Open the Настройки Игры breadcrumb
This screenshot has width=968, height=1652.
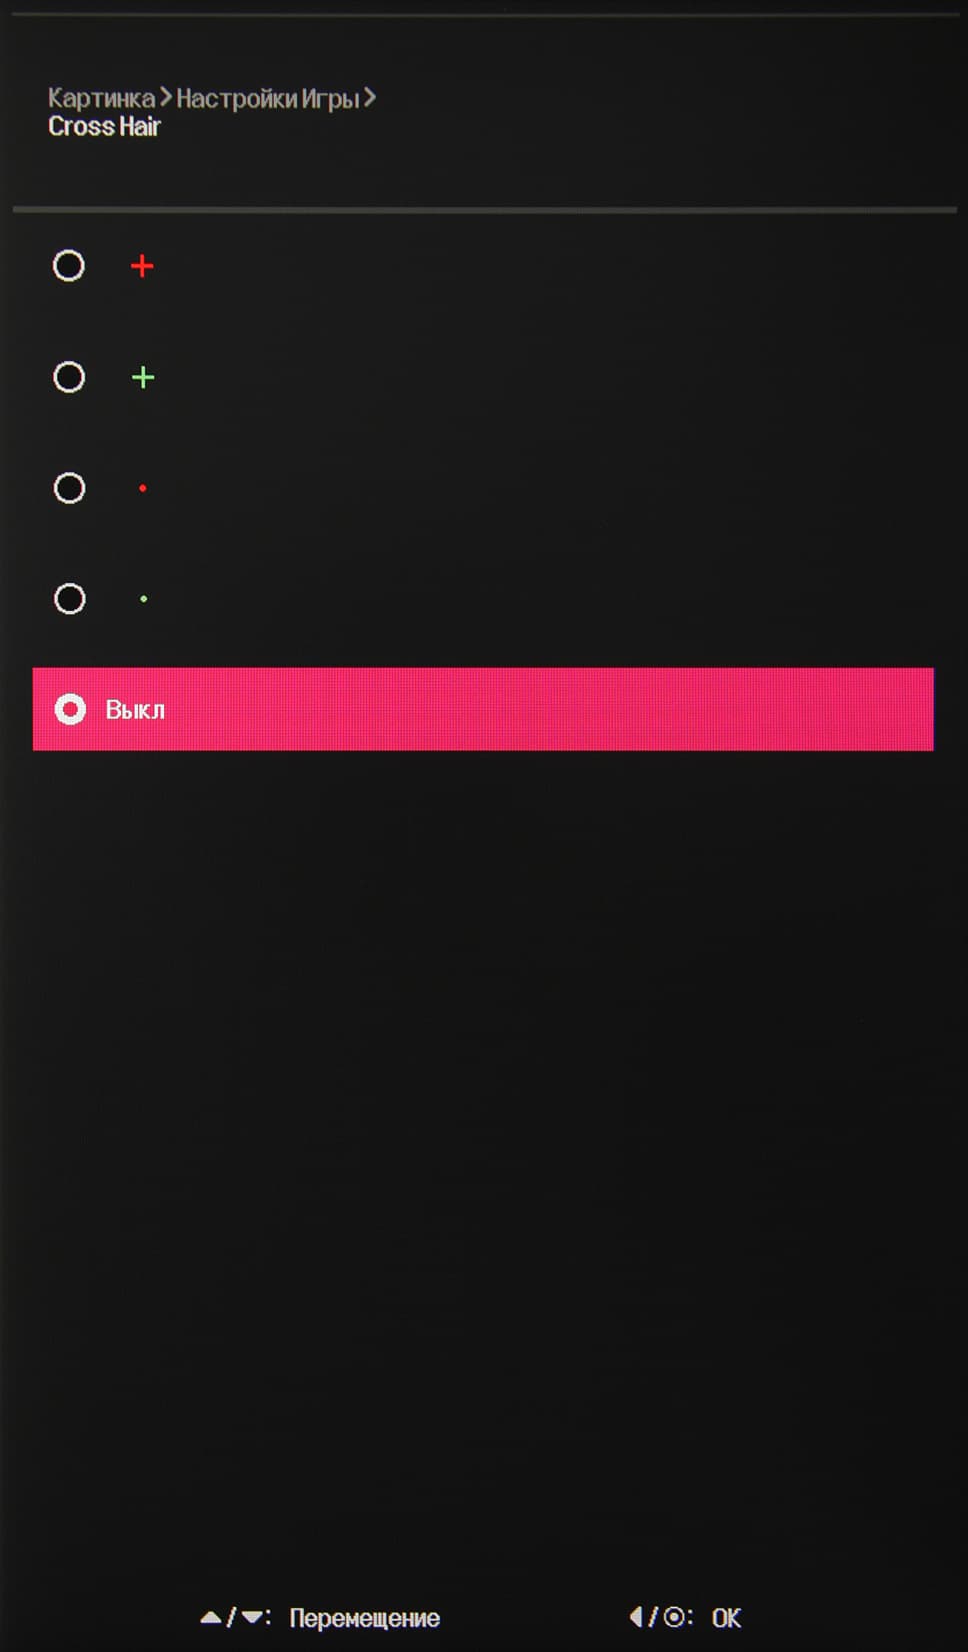click(x=267, y=98)
